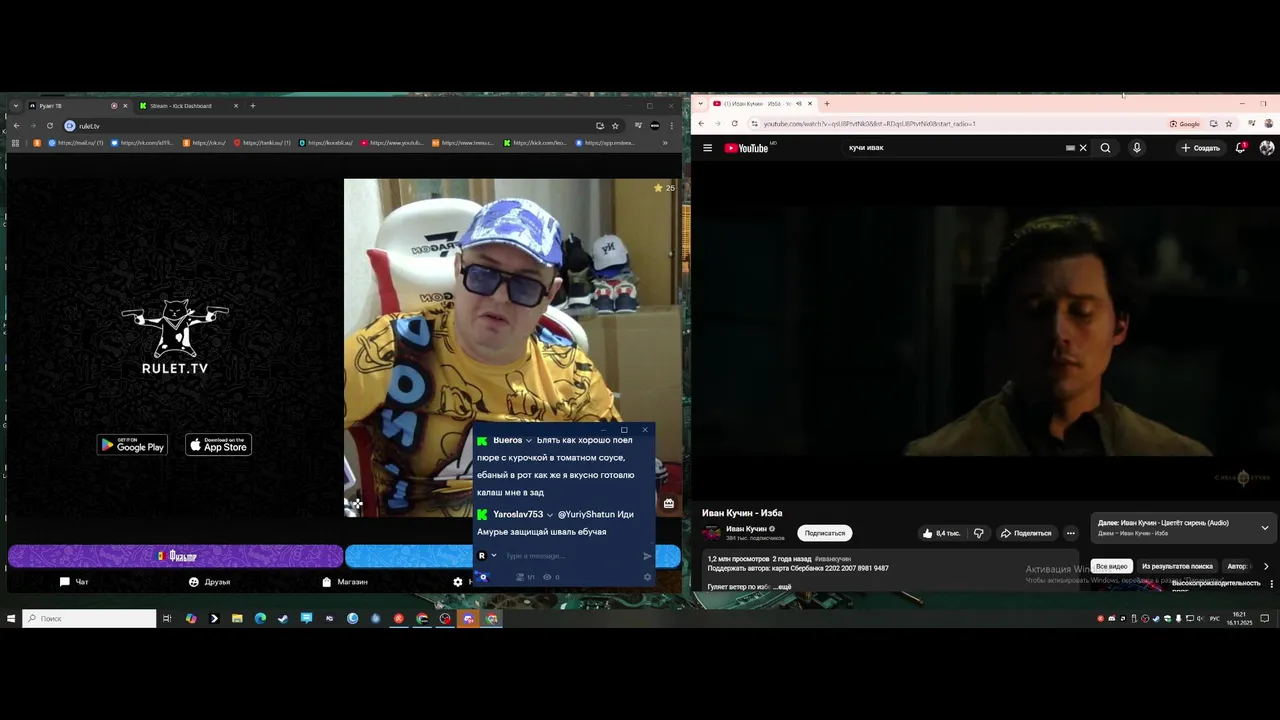Dislike the Иван Кучин - Изба video

979,533
